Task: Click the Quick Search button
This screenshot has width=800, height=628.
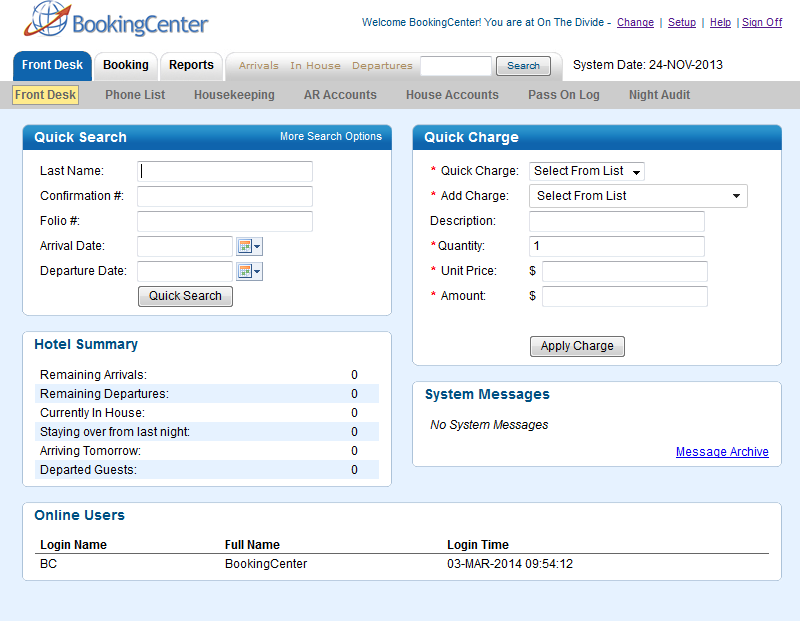Action: click(x=185, y=296)
